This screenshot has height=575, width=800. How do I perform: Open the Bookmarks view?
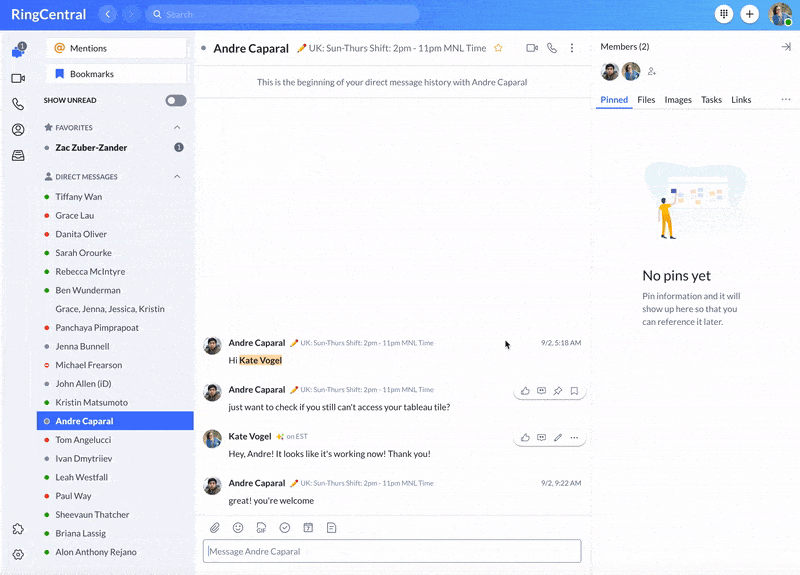point(115,74)
